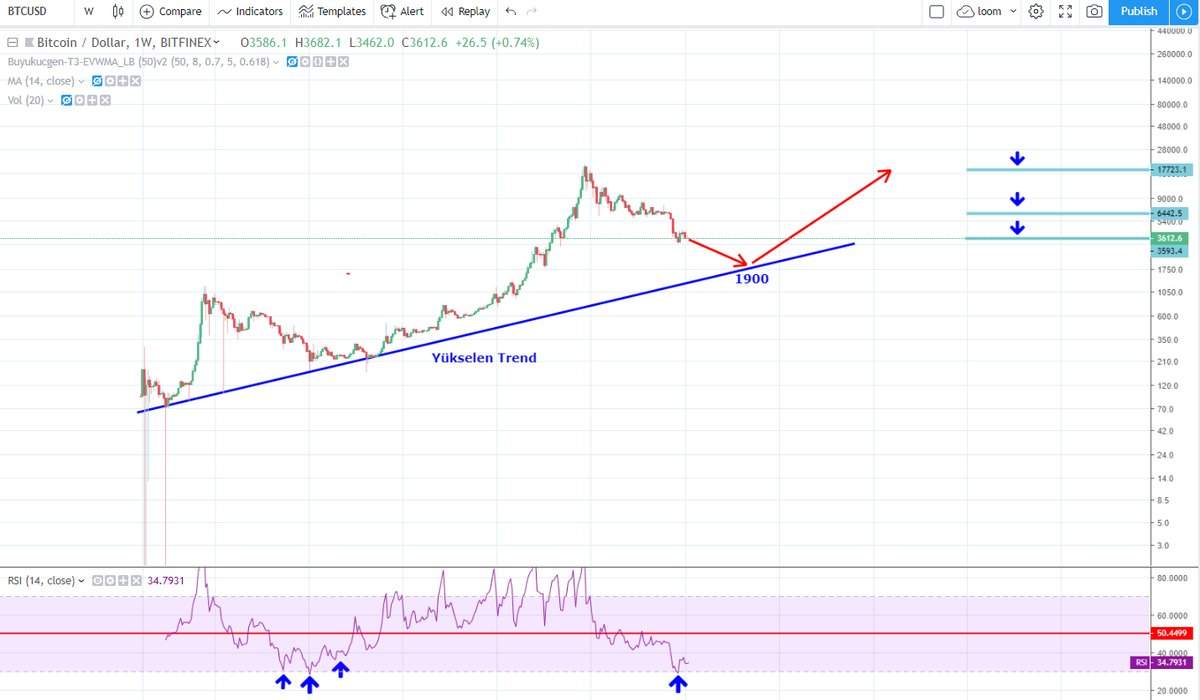This screenshot has width=1200, height=700.
Task: Open settings for the RSI indicator
Action: (110, 581)
